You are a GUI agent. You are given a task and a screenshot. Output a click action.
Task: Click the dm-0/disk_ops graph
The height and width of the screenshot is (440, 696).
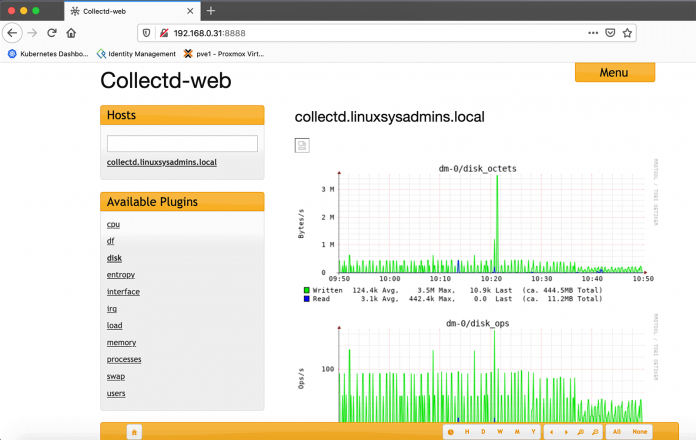pos(477,369)
